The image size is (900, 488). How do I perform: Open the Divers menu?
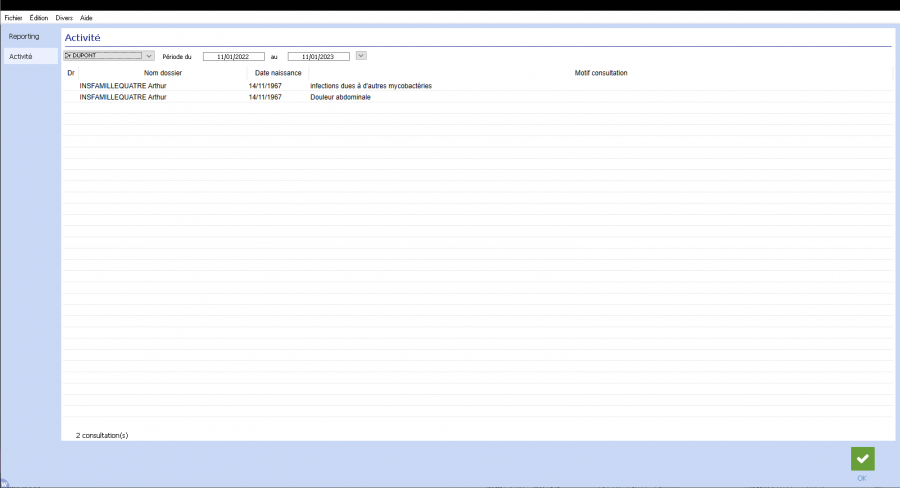click(64, 18)
